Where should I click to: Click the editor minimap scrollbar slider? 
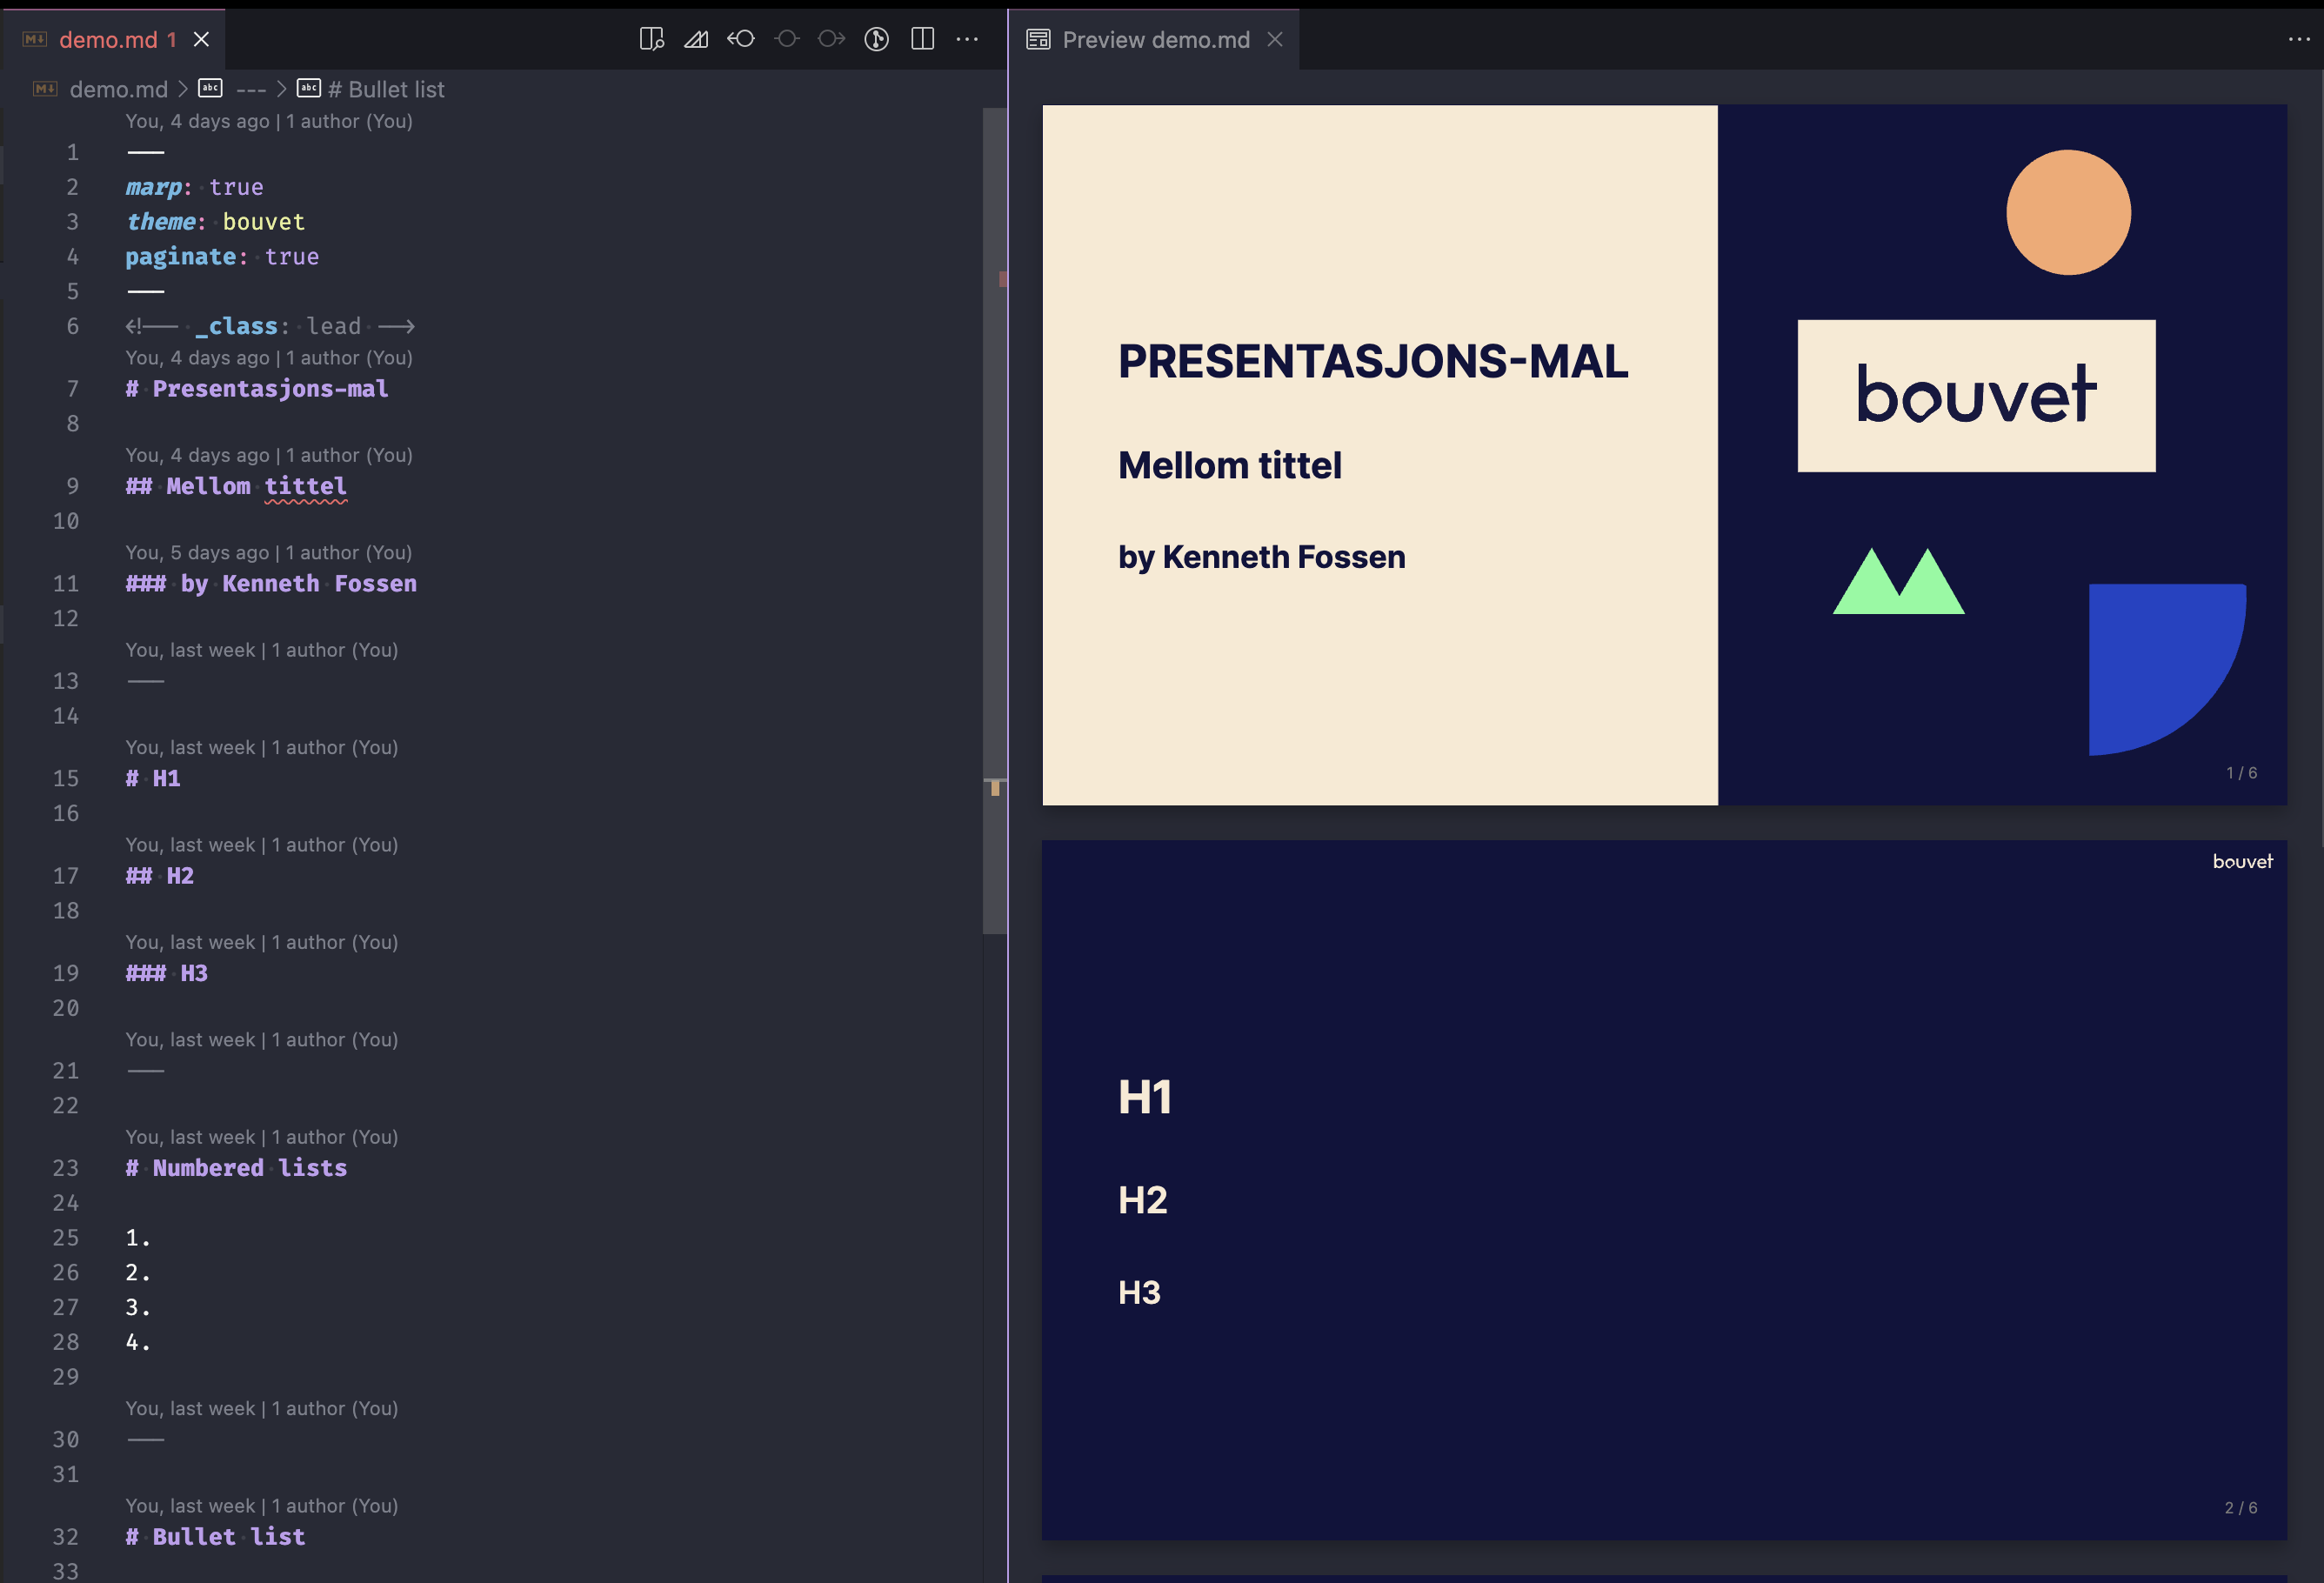(x=994, y=521)
